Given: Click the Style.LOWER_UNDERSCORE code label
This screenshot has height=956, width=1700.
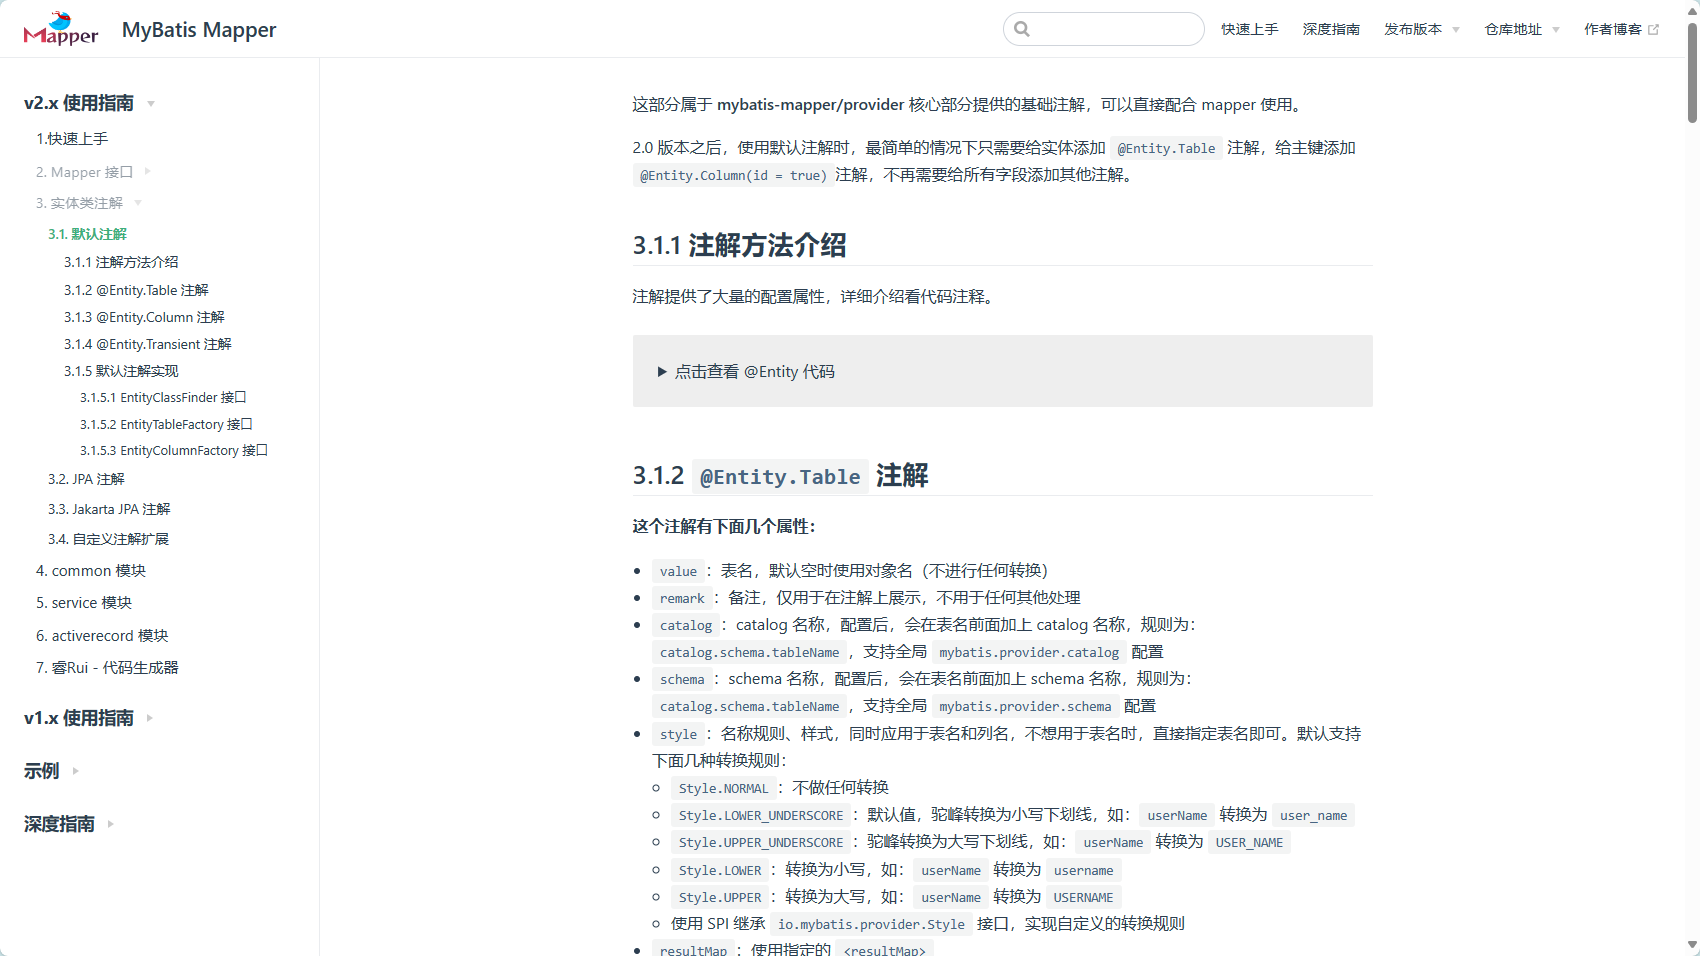Looking at the screenshot, I should pyautogui.click(x=761, y=816).
